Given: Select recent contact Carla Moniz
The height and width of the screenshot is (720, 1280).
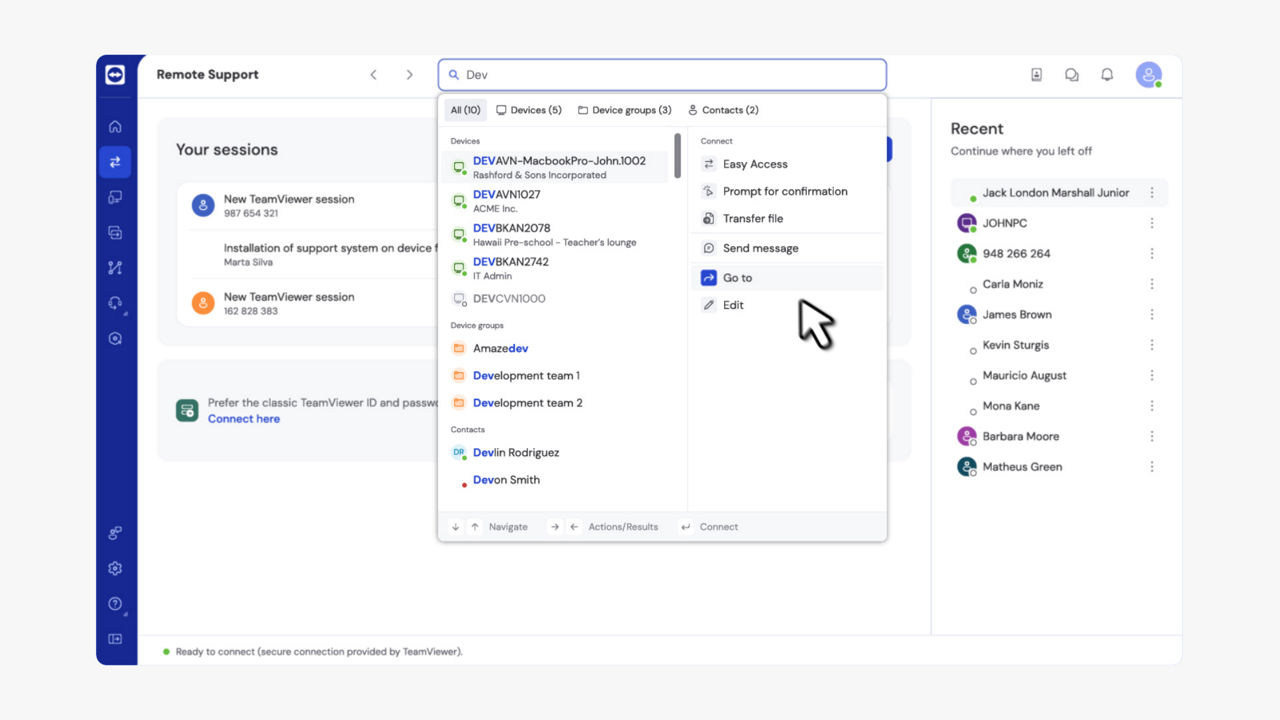Looking at the screenshot, I should 1059,284.
